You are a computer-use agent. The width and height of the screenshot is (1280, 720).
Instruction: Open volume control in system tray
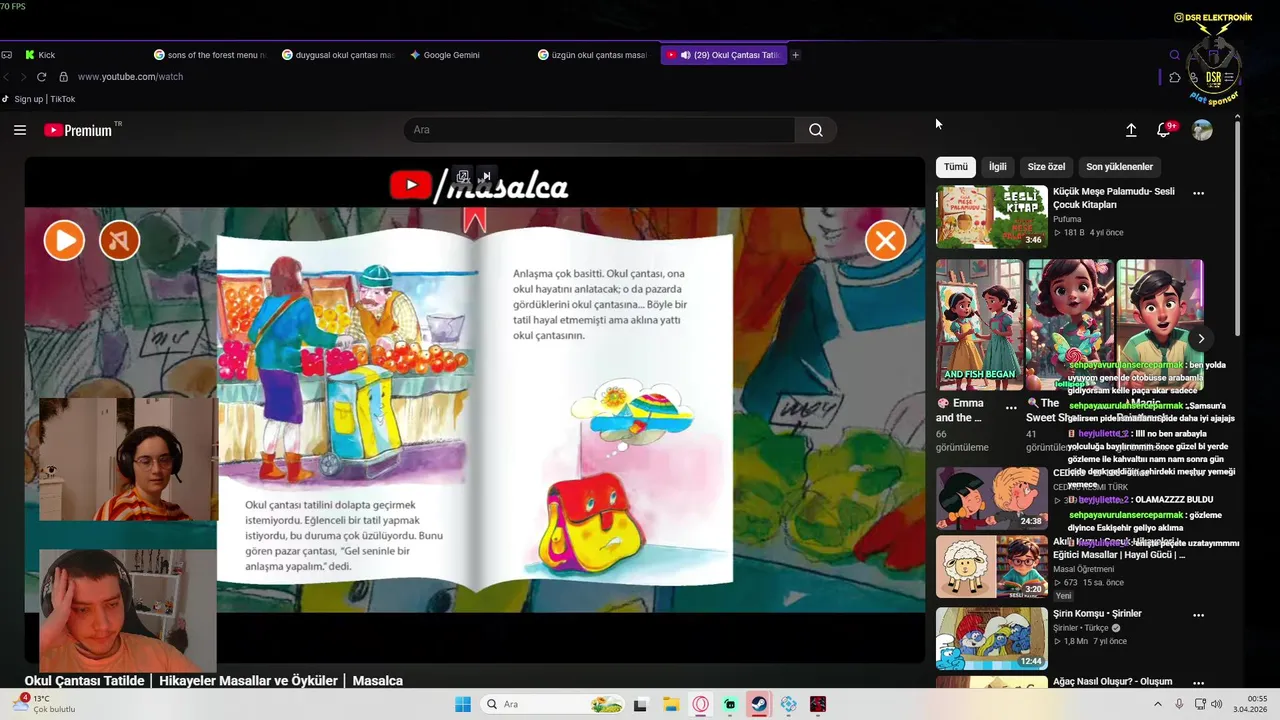[x=1216, y=704]
